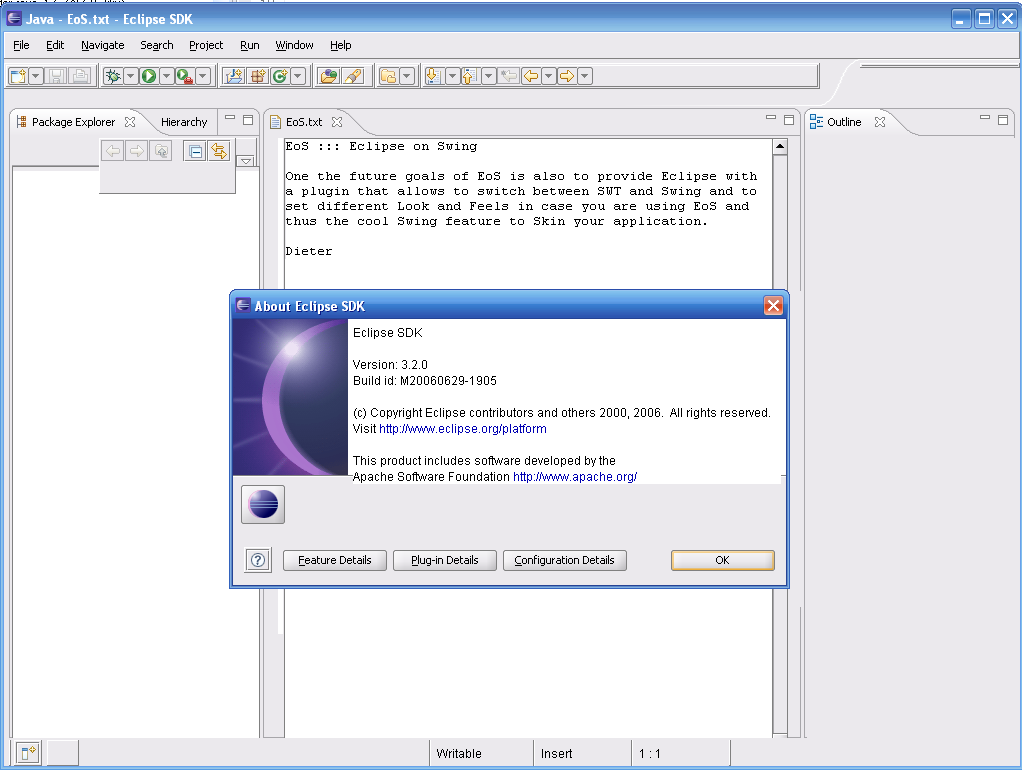Open the New wizard dropdown arrow
The image size is (1022, 770).
click(36, 76)
